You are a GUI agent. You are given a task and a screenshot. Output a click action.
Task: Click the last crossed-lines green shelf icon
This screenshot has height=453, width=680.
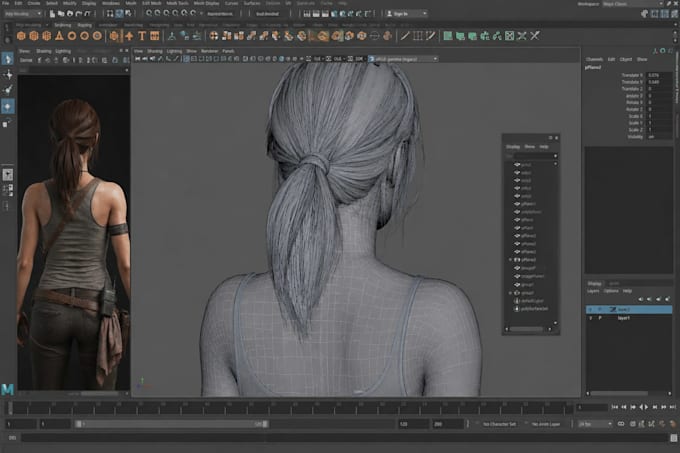(x=535, y=36)
